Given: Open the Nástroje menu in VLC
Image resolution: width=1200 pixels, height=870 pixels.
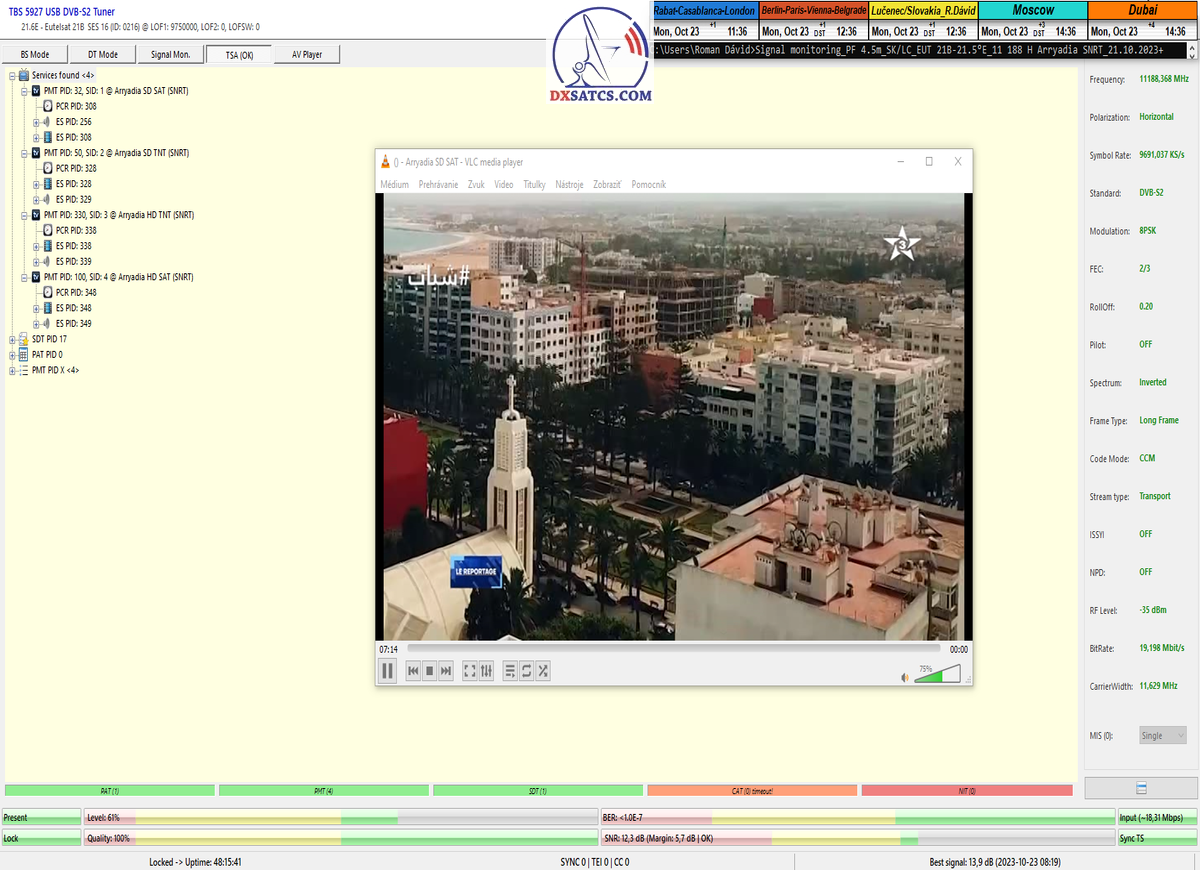Looking at the screenshot, I should [x=569, y=185].
